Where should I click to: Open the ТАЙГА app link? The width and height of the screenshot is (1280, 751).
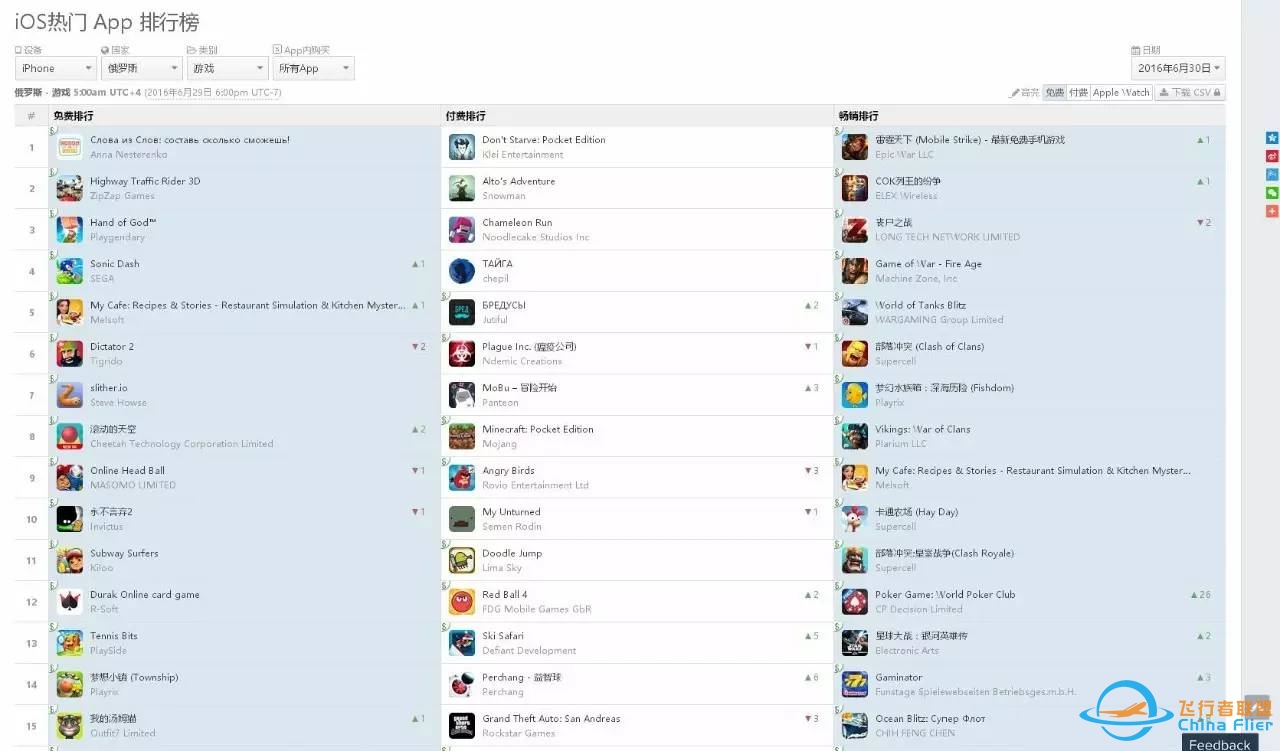click(x=497, y=264)
